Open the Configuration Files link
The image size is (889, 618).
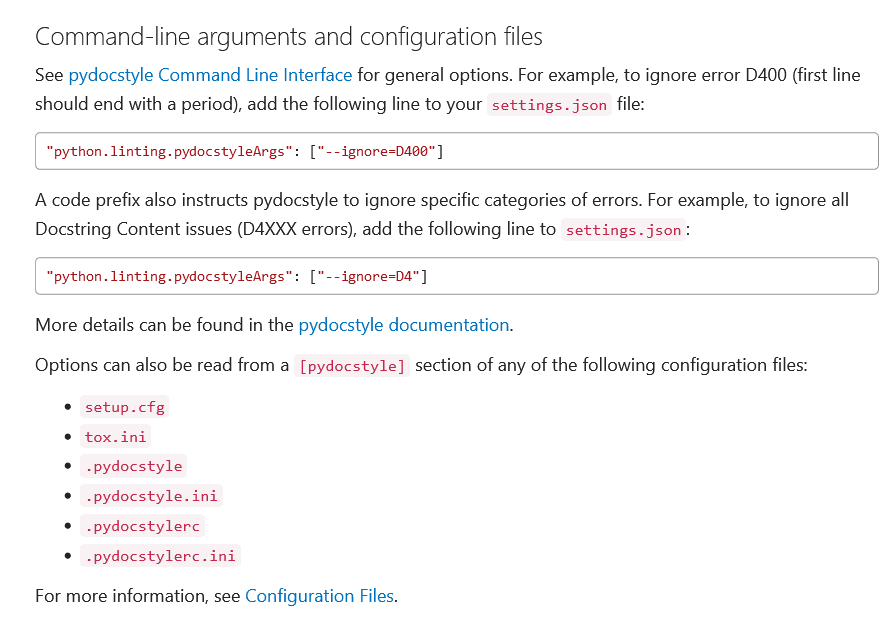[x=320, y=596]
